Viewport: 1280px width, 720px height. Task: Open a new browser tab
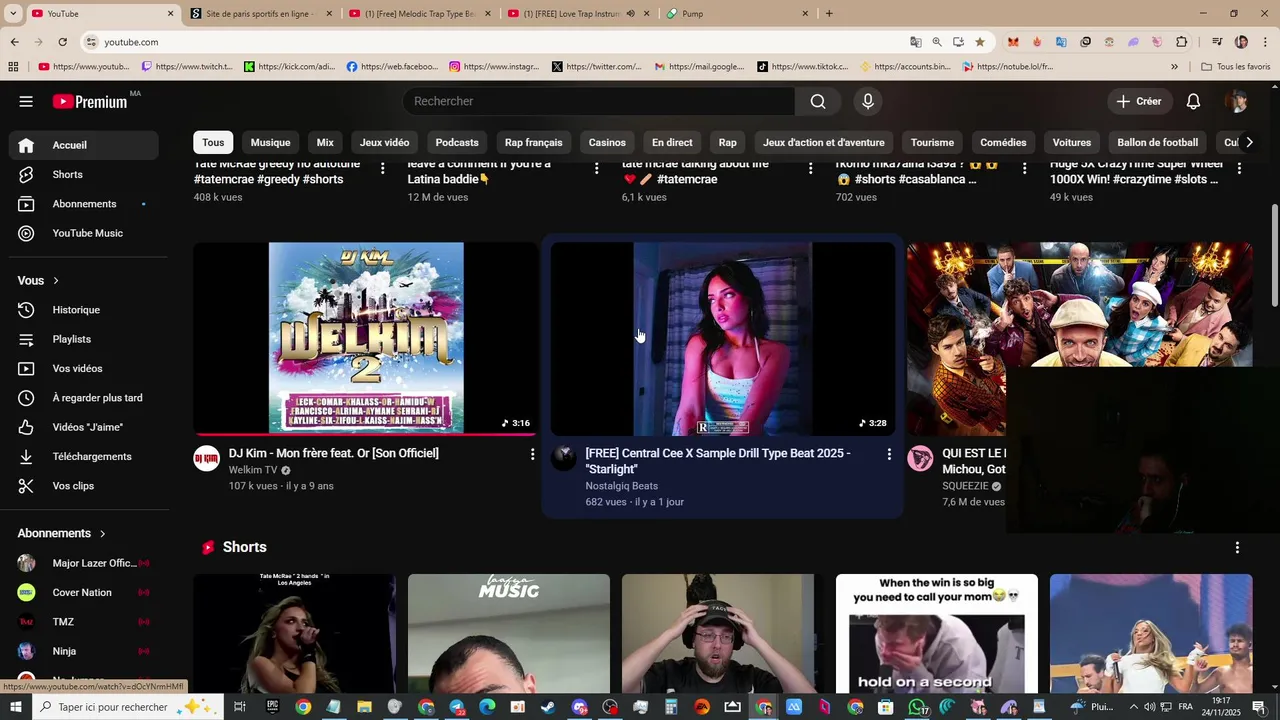click(x=829, y=13)
